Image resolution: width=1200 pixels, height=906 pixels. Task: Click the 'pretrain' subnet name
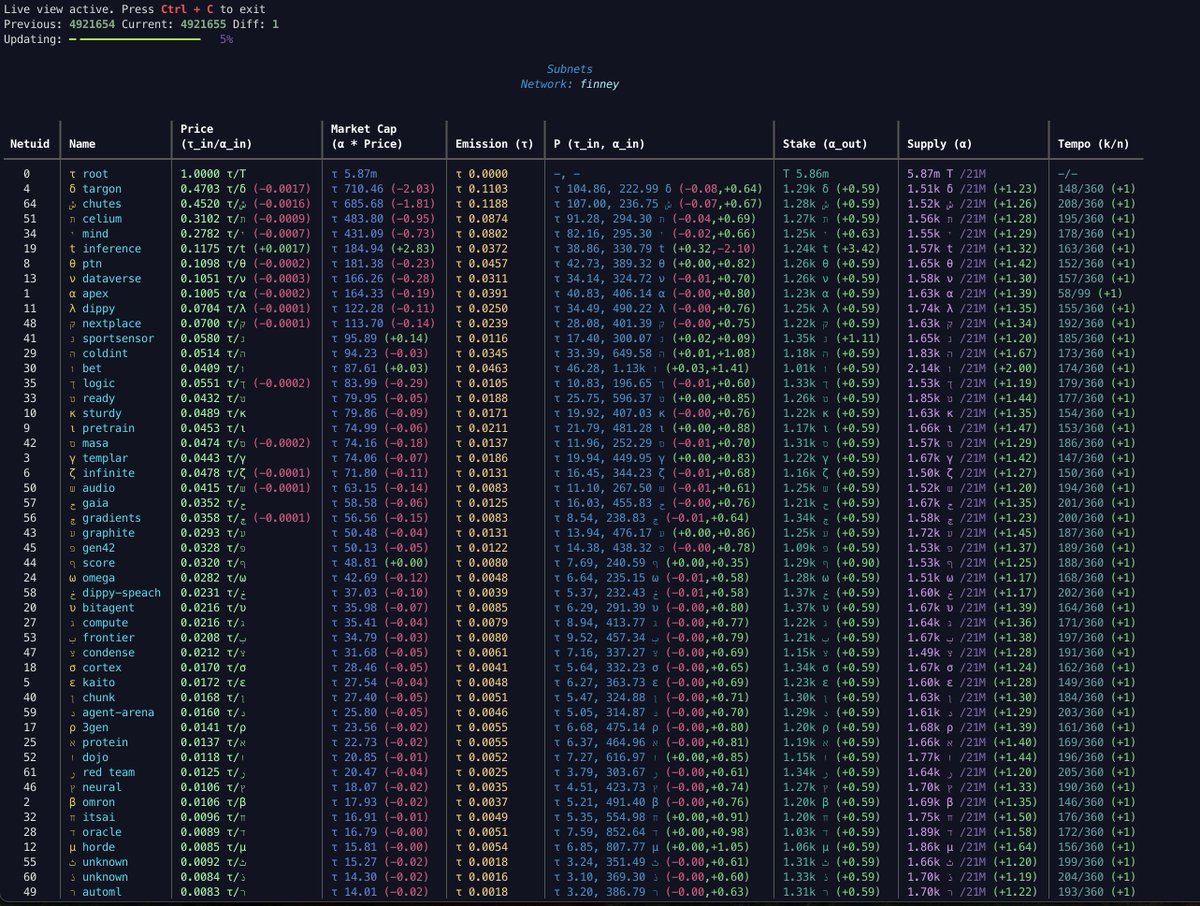coord(109,428)
